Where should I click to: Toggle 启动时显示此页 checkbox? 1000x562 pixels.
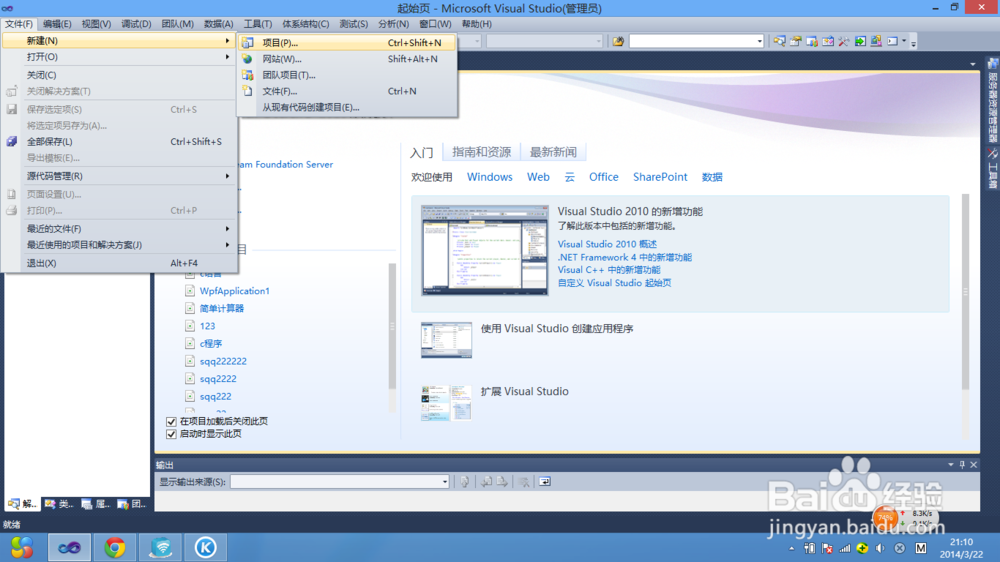point(171,434)
